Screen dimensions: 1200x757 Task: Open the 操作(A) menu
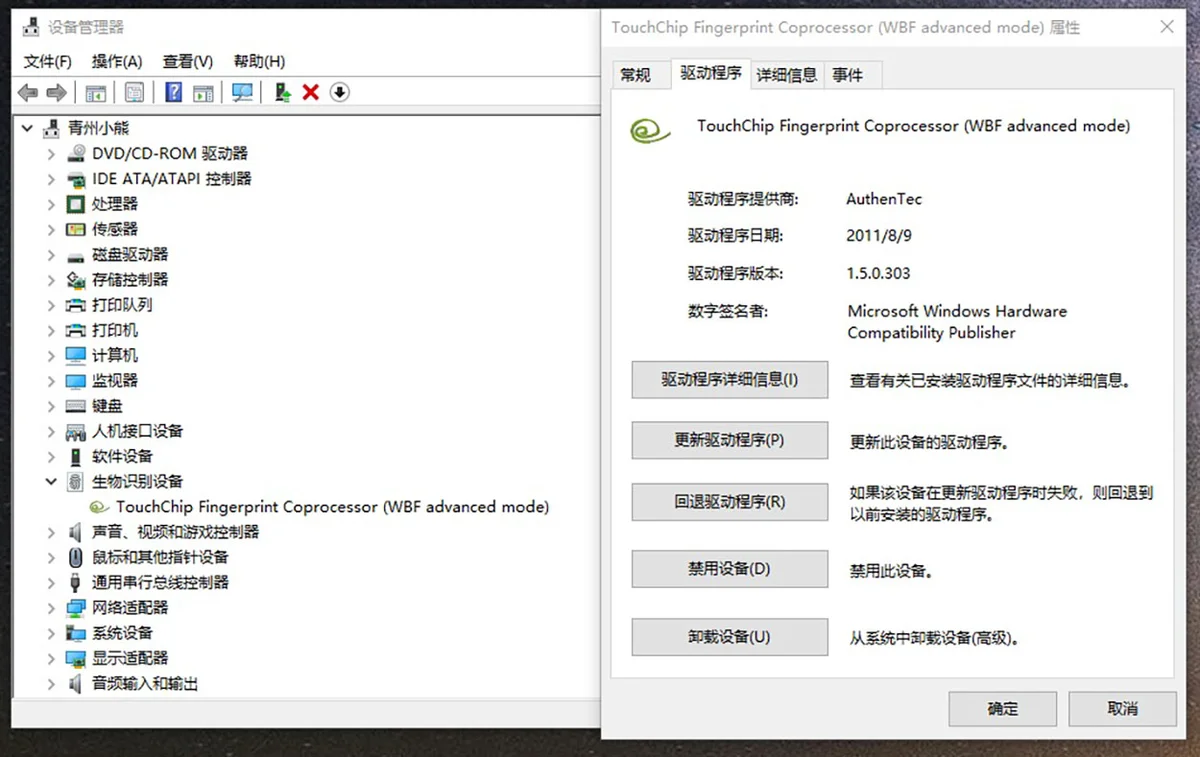117,62
